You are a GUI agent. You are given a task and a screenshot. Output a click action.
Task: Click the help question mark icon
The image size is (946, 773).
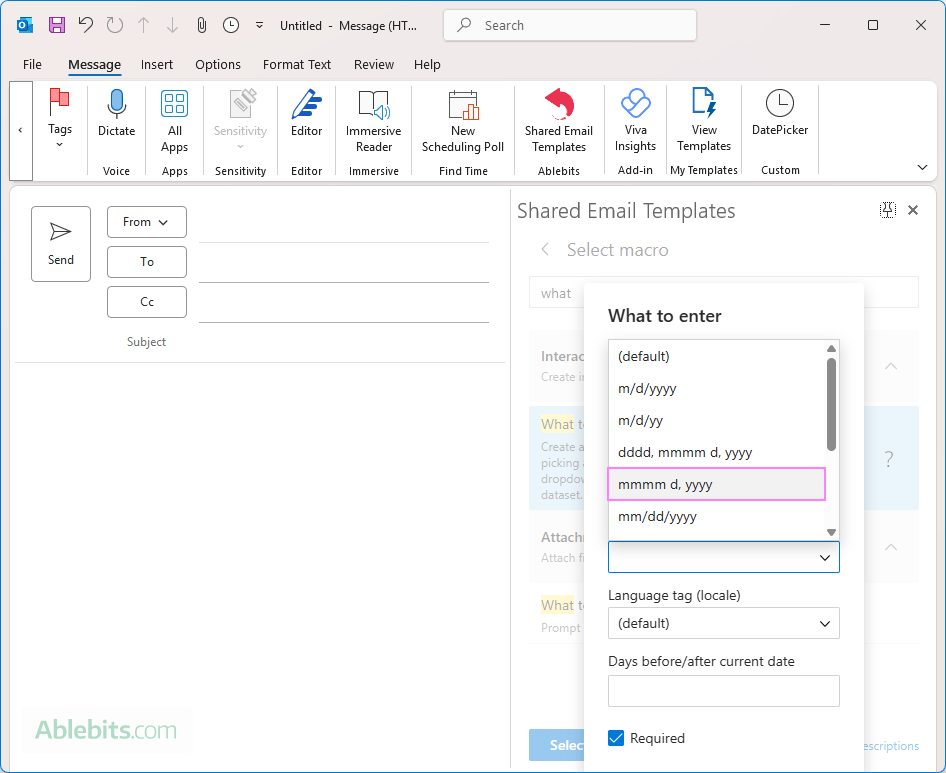click(889, 459)
